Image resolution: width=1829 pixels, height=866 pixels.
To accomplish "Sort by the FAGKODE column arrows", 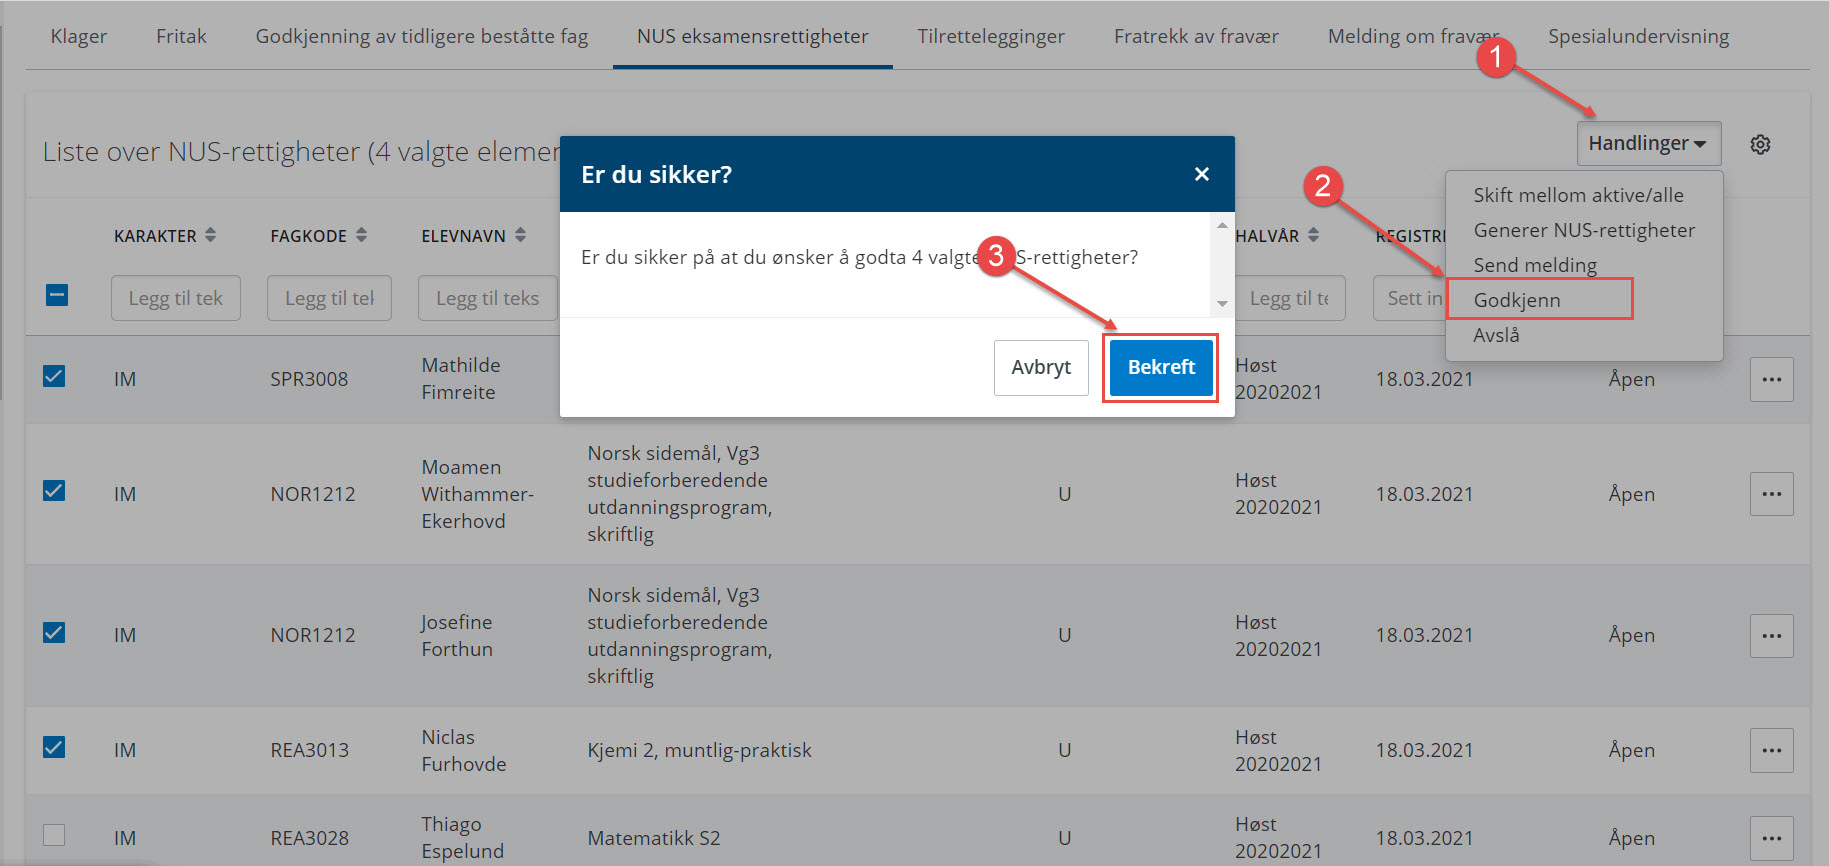I will pos(361,235).
